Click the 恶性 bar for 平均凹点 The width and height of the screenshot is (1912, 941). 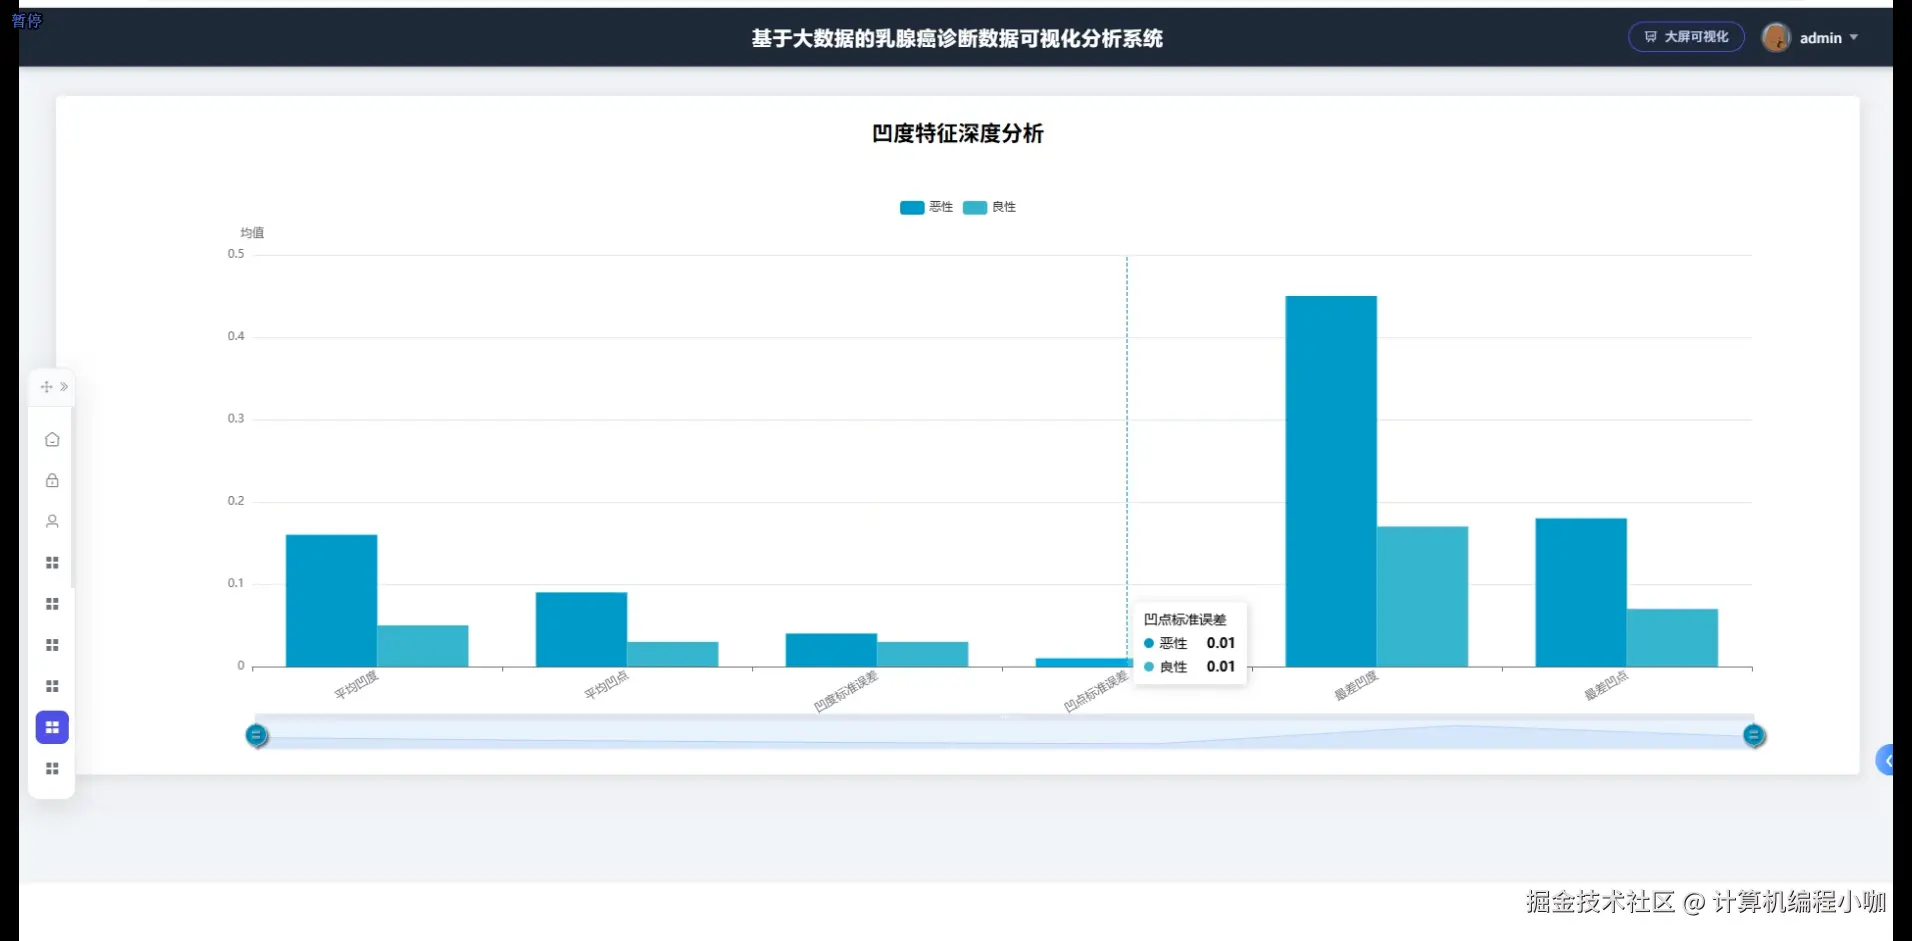(x=581, y=630)
